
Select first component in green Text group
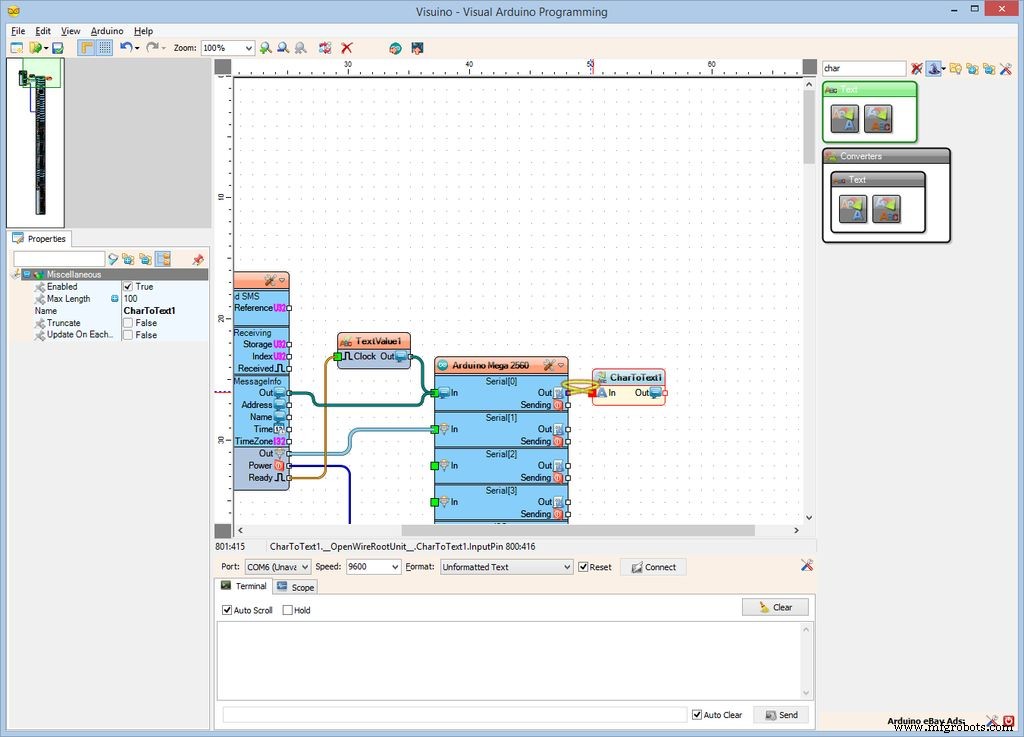(845, 119)
